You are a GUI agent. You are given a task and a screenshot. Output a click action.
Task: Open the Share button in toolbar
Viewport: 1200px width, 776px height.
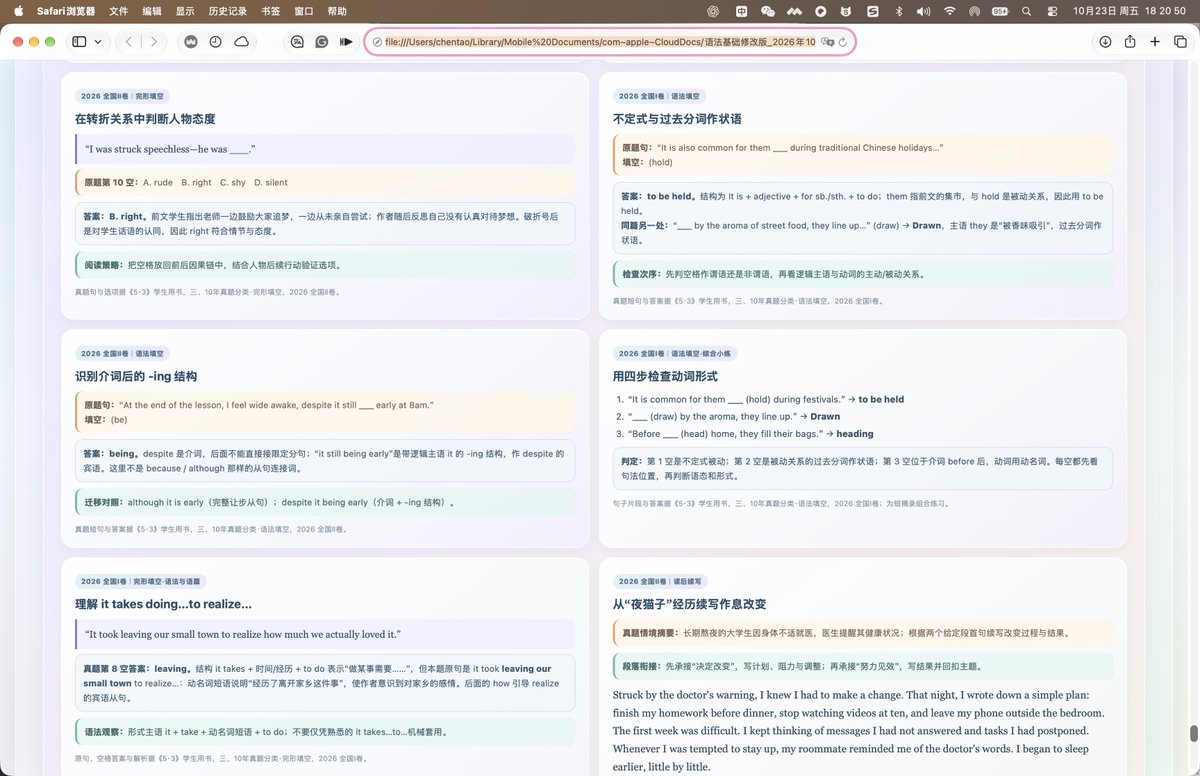(1130, 41)
